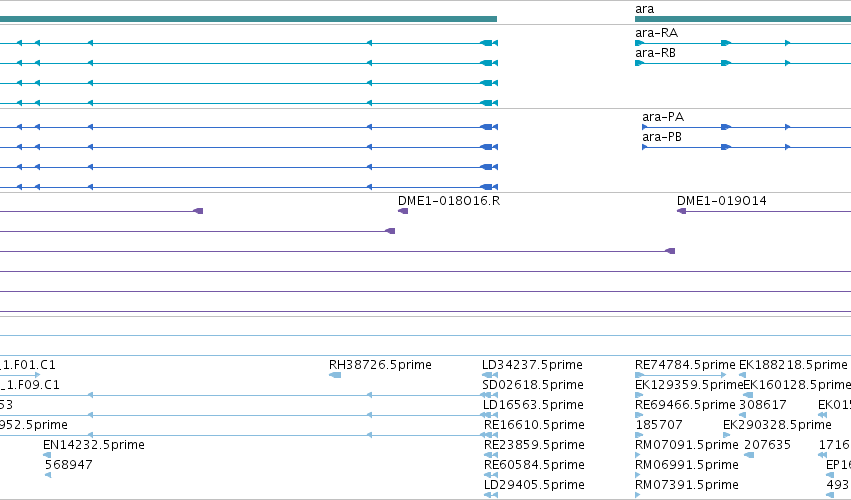The width and height of the screenshot is (851, 500).
Task: Select the RE16610.5prime EST label
Action: pyautogui.click(x=534, y=425)
